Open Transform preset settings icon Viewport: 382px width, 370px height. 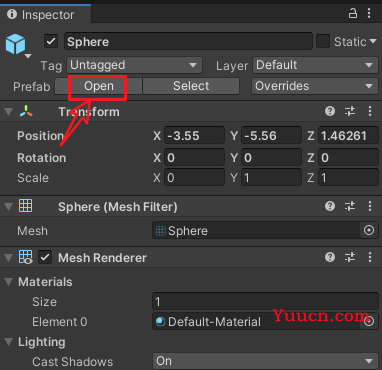(x=350, y=111)
